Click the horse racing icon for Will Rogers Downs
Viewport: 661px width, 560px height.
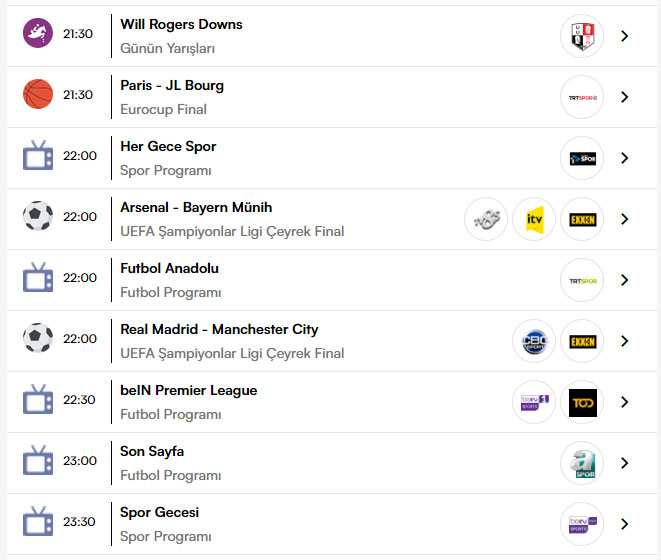pos(38,33)
